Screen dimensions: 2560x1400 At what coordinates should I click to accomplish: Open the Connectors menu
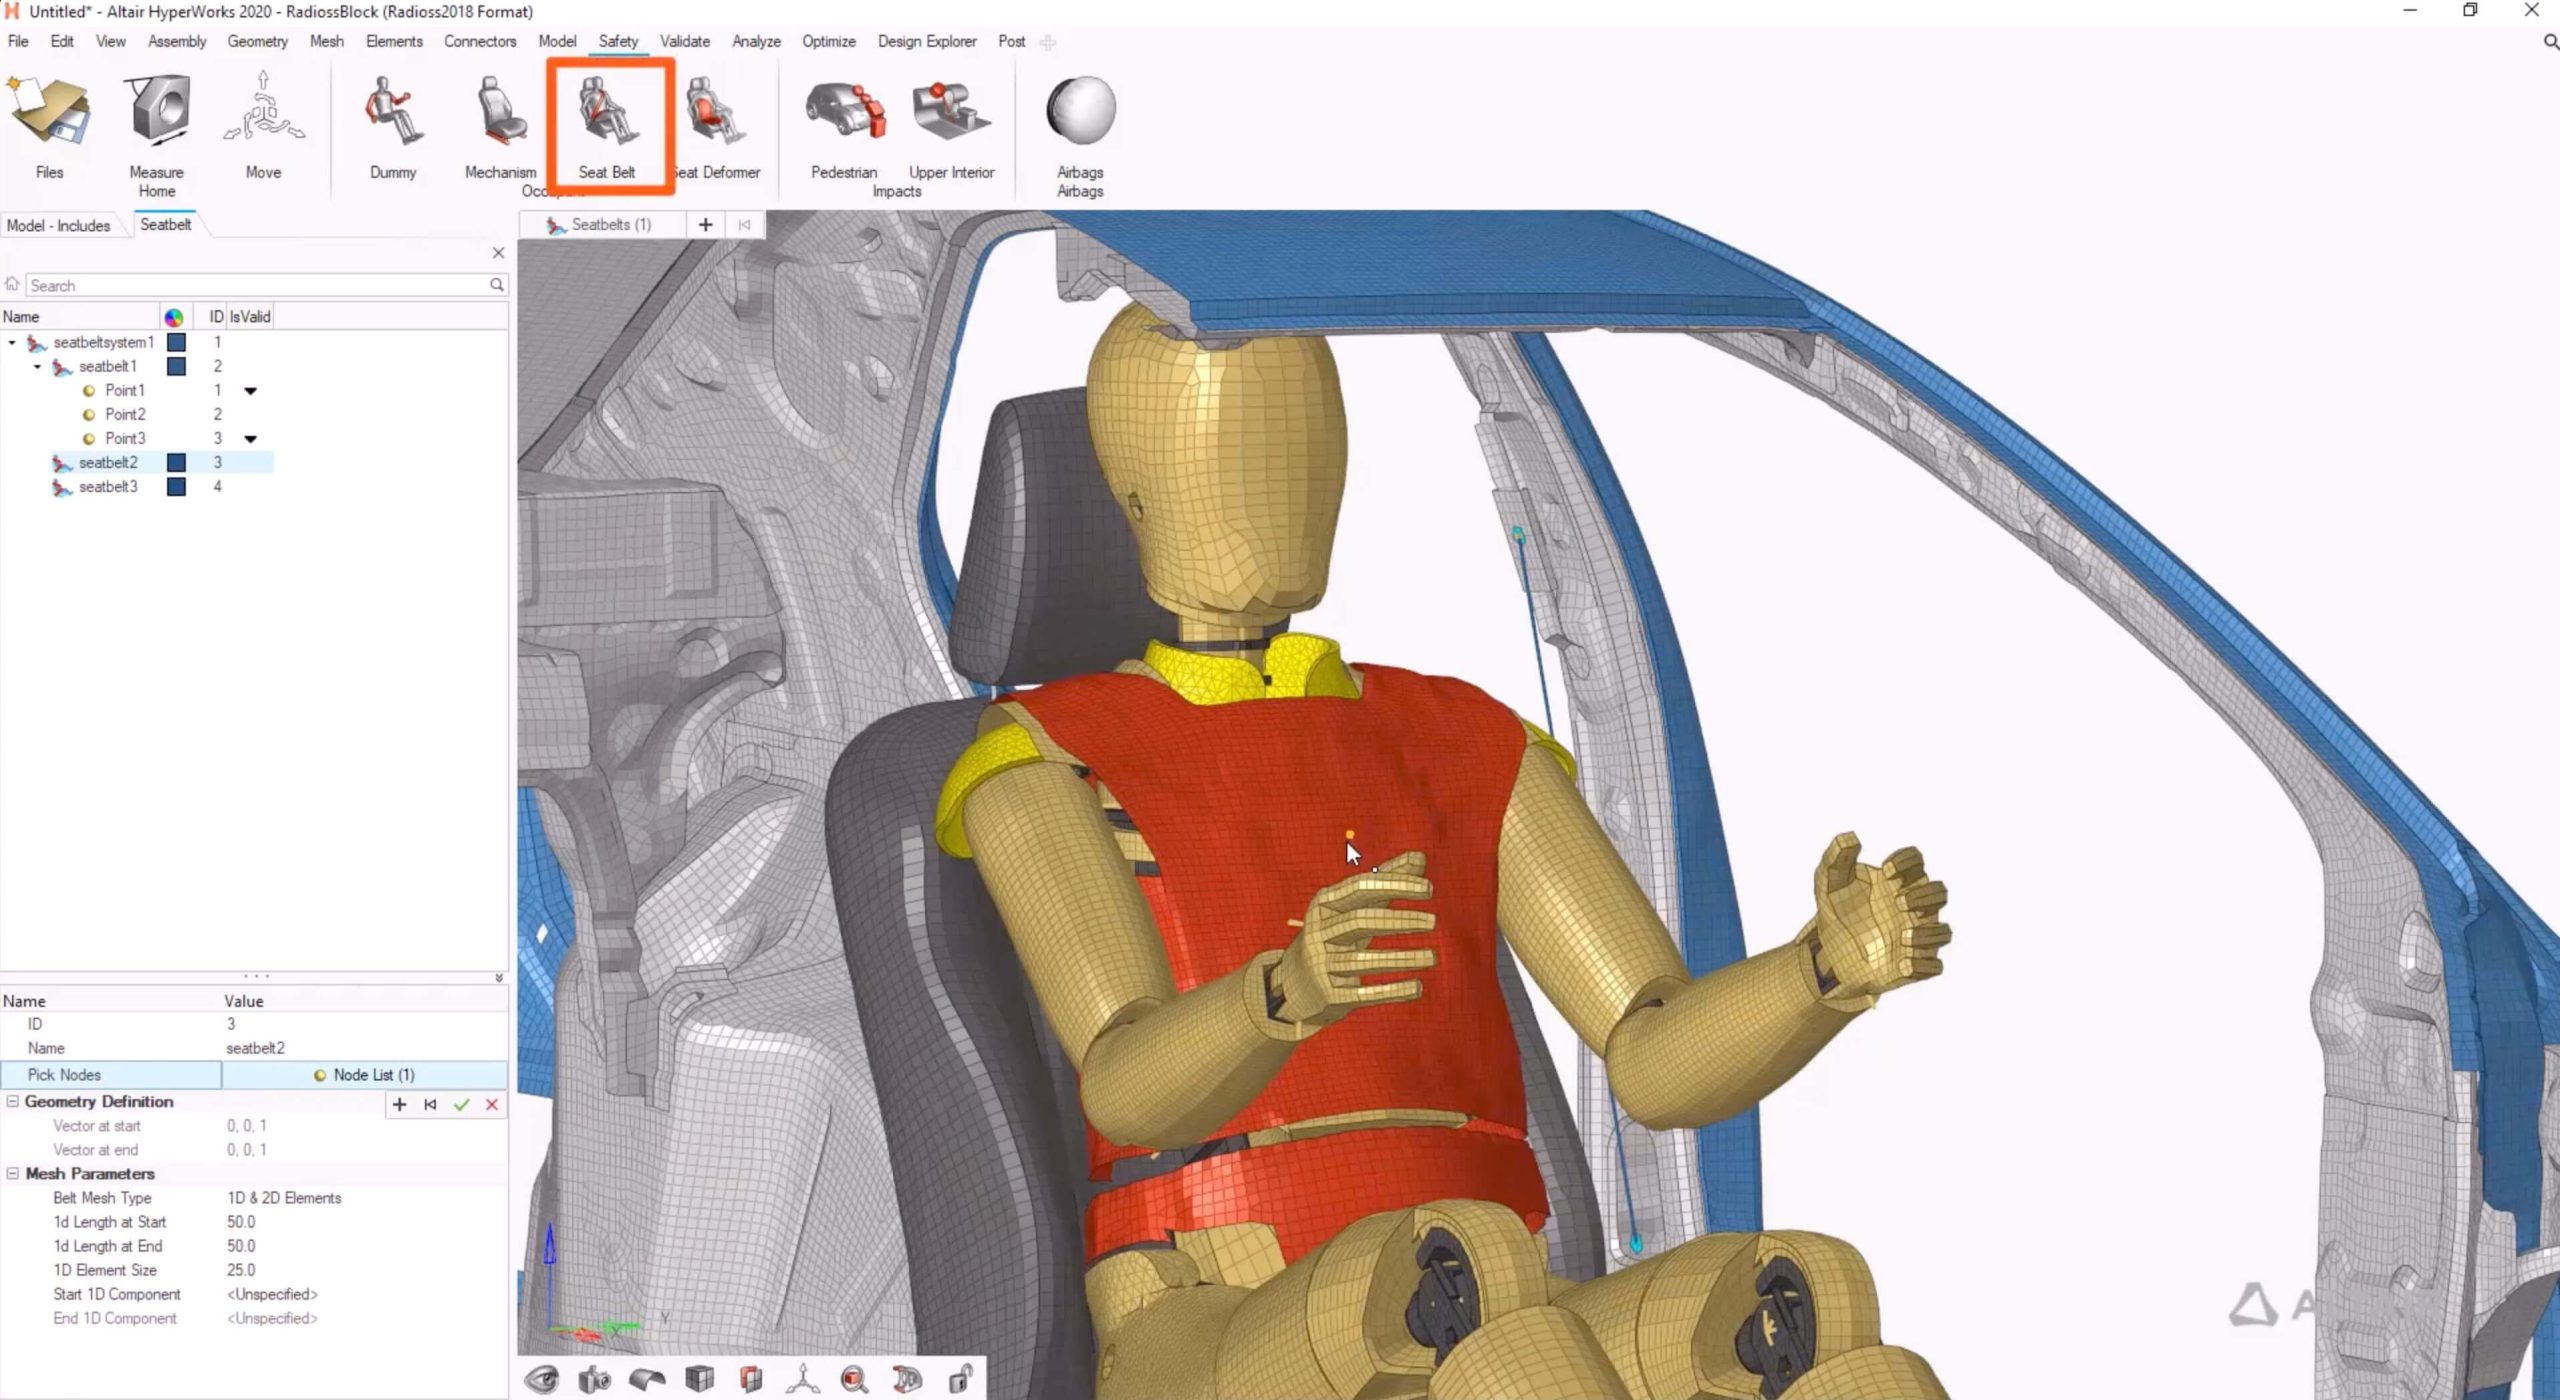(x=479, y=41)
